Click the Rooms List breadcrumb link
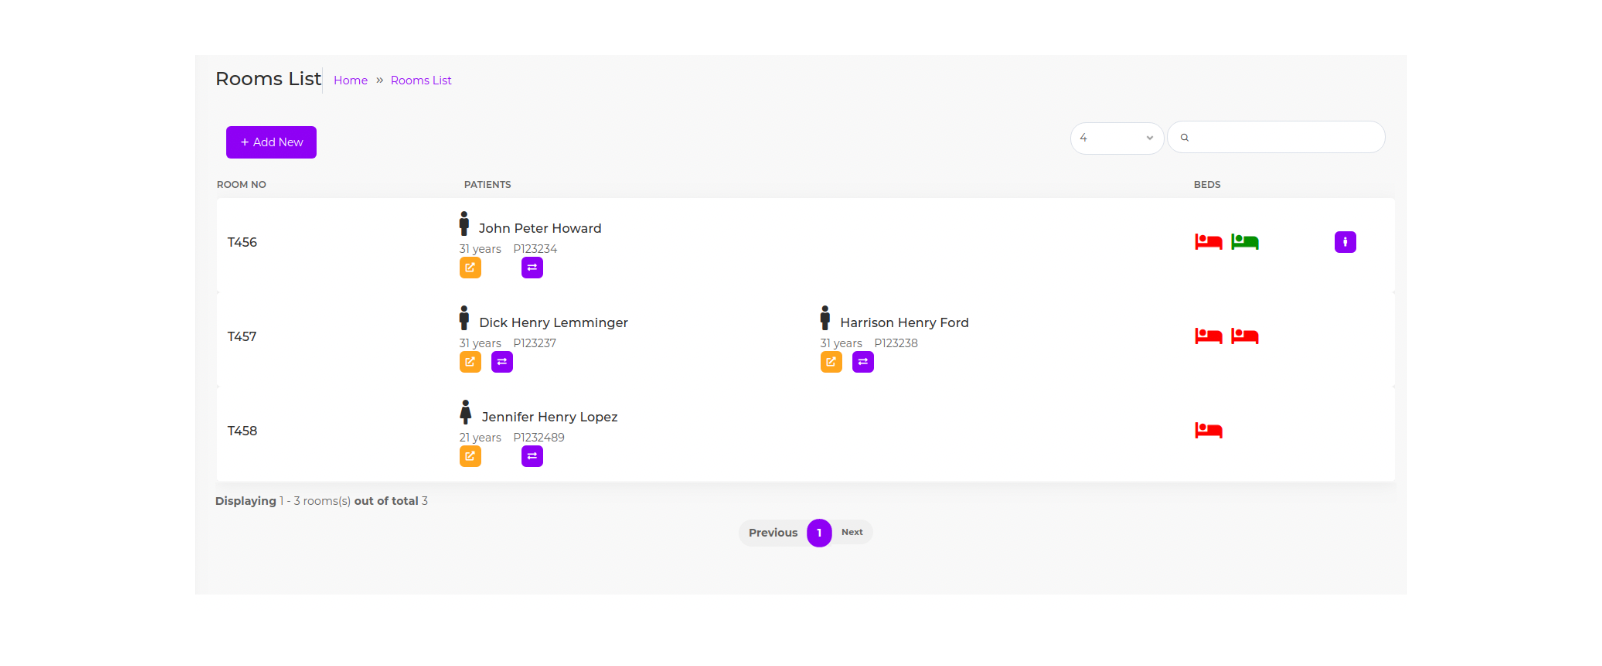 pos(421,81)
